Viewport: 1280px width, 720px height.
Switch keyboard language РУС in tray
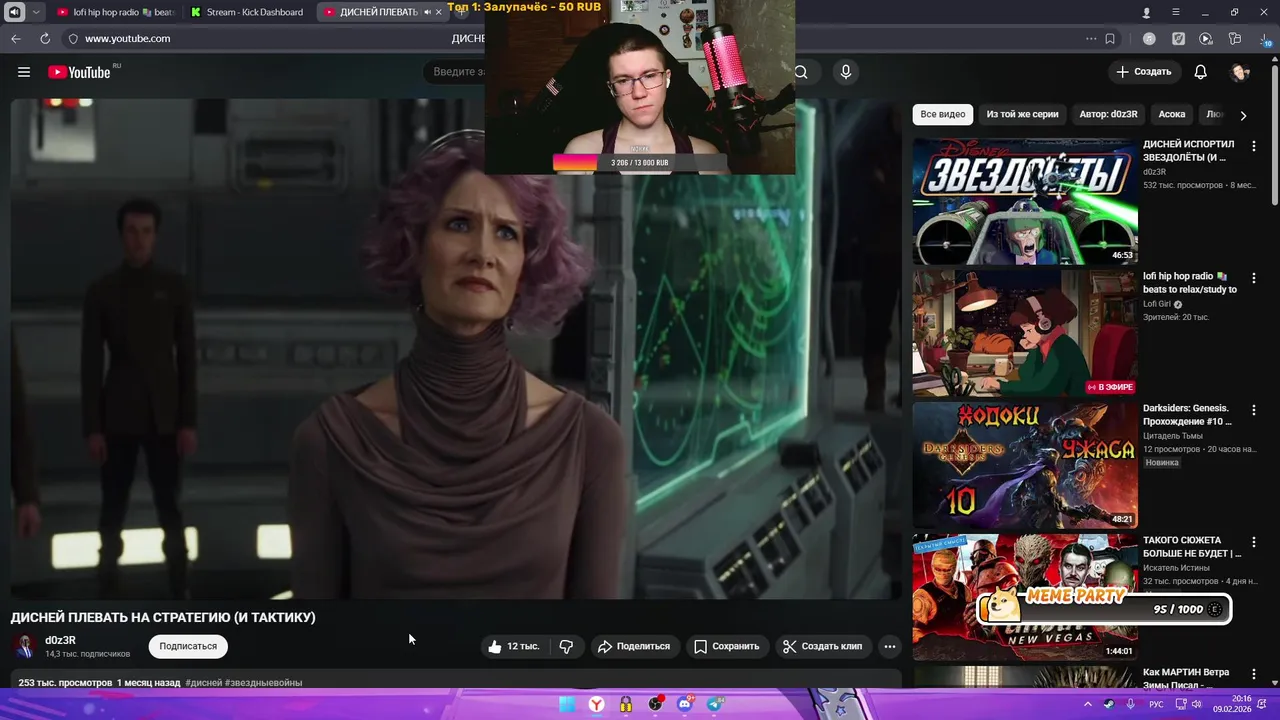point(1156,704)
